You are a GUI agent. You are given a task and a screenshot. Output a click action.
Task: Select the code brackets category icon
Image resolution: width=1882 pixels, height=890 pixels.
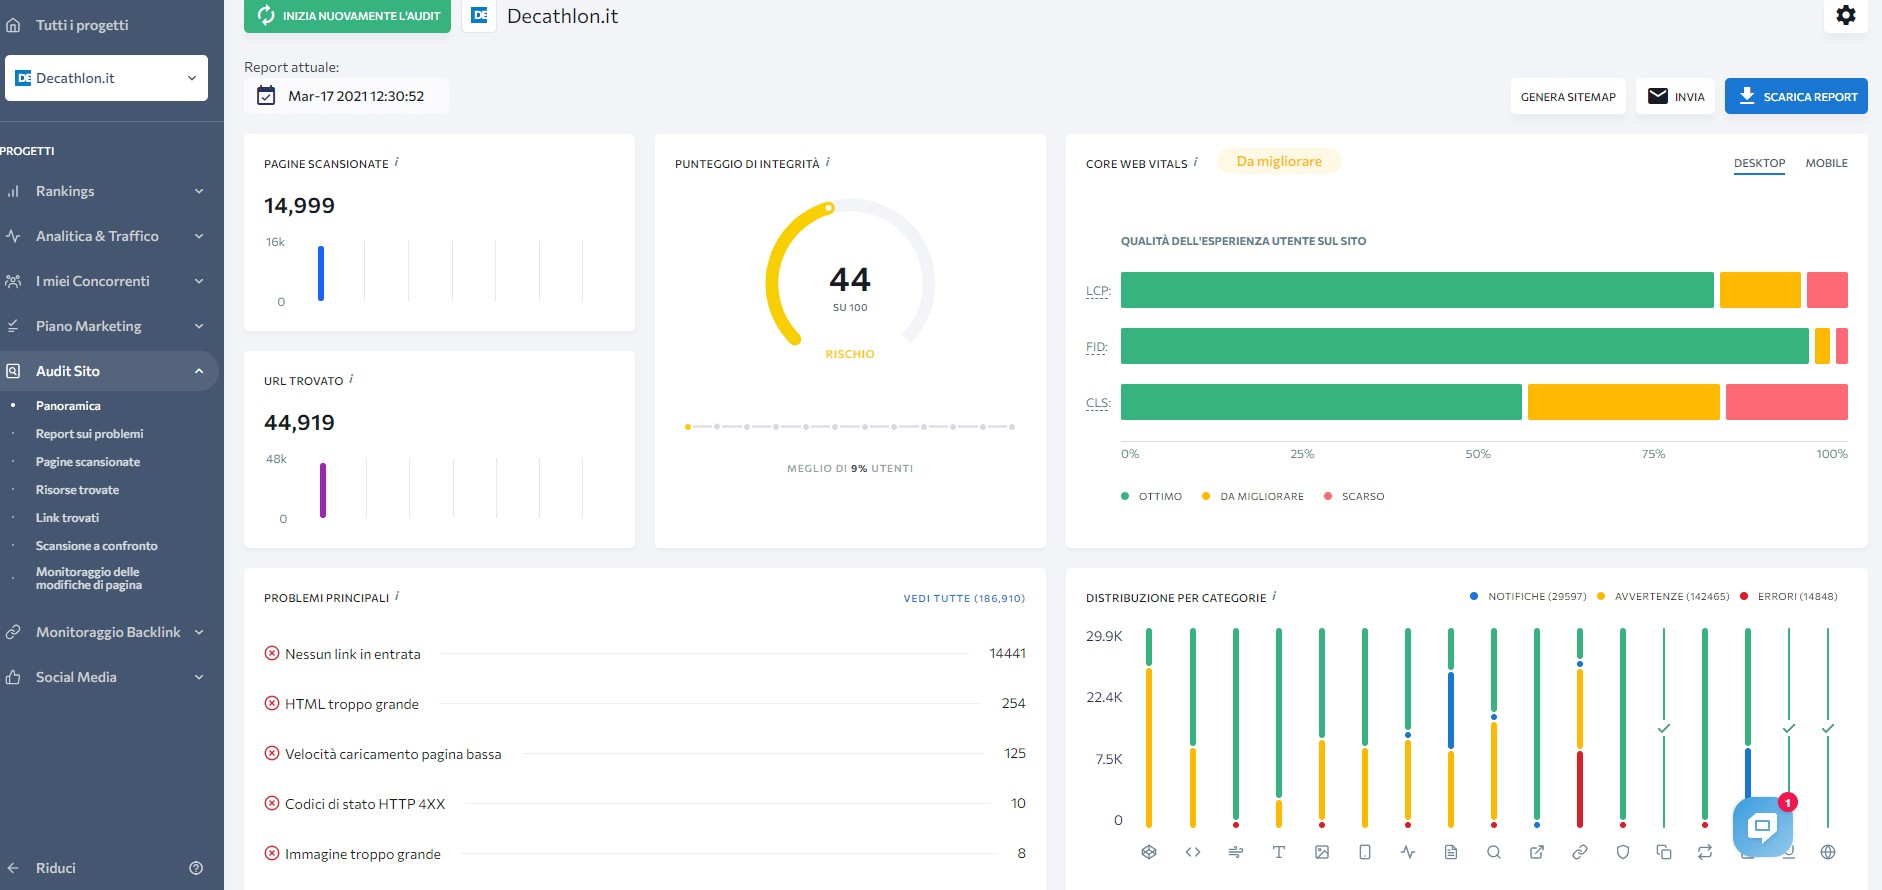tap(1193, 852)
